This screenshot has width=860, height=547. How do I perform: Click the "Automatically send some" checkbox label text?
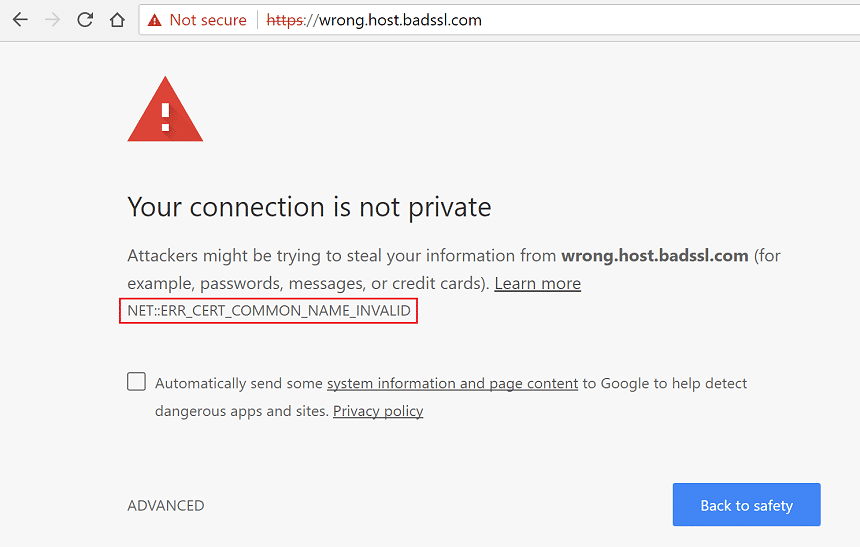(239, 383)
